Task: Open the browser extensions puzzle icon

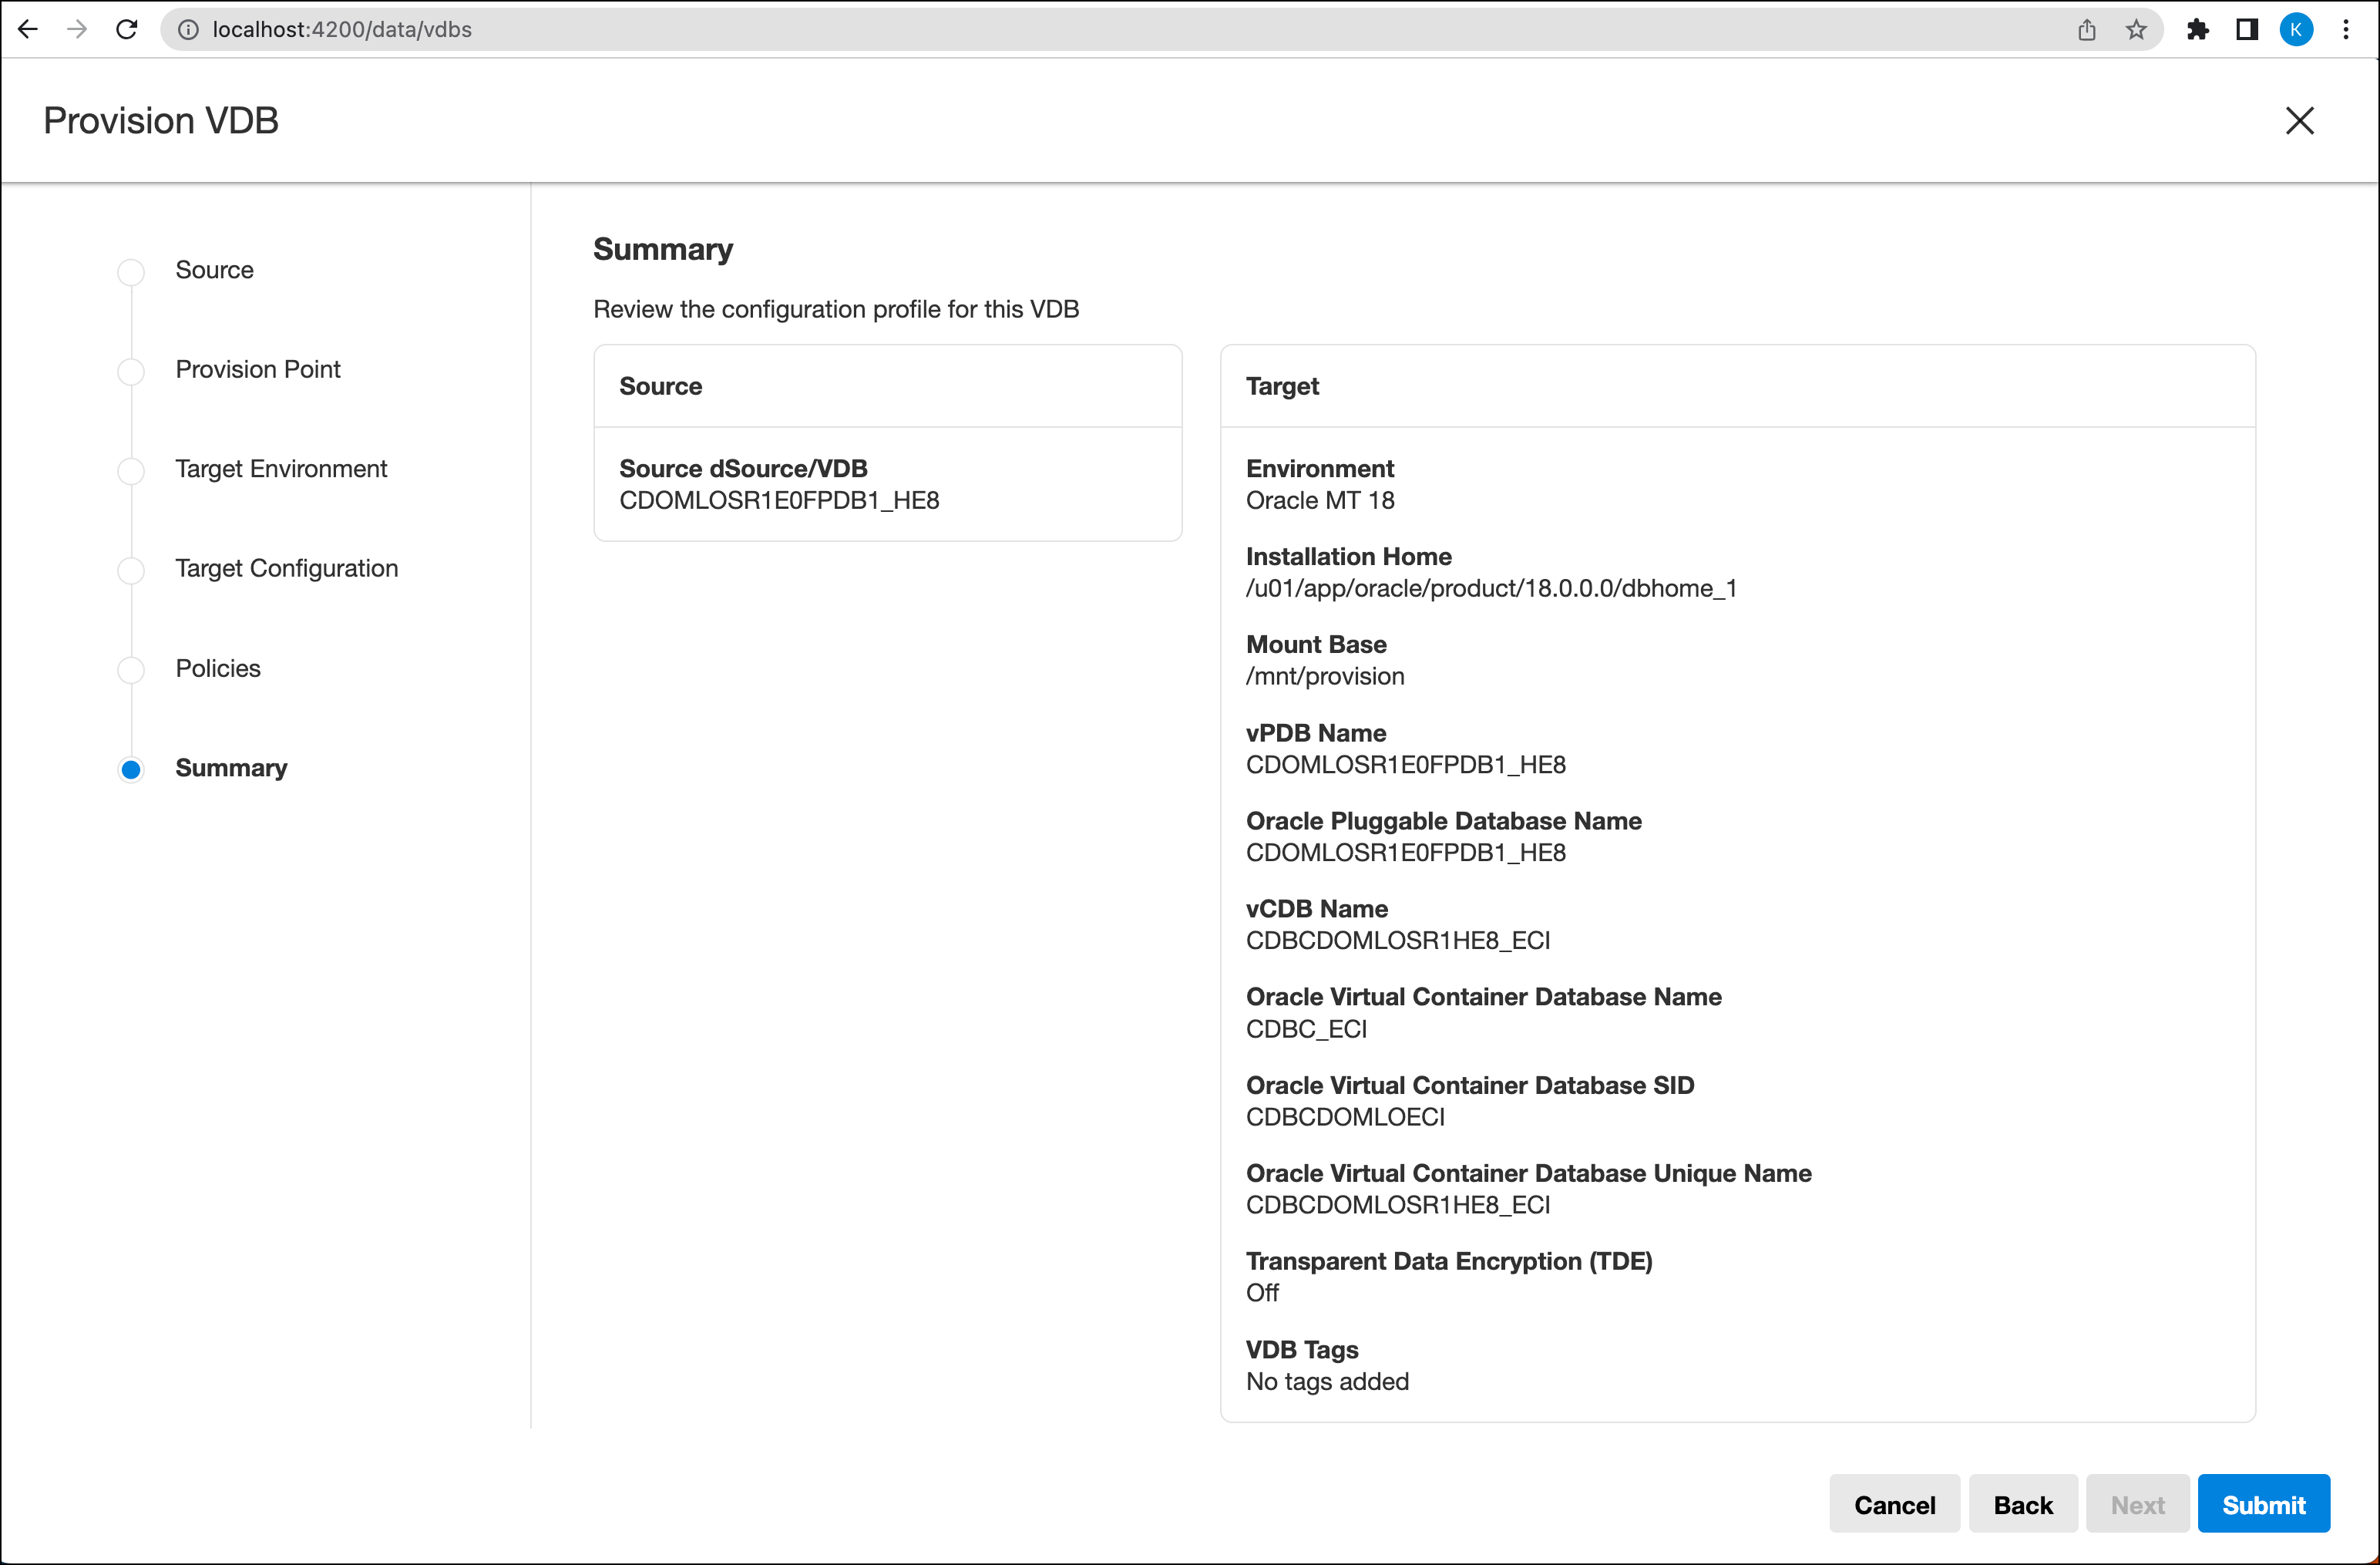Action: coord(2197,29)
